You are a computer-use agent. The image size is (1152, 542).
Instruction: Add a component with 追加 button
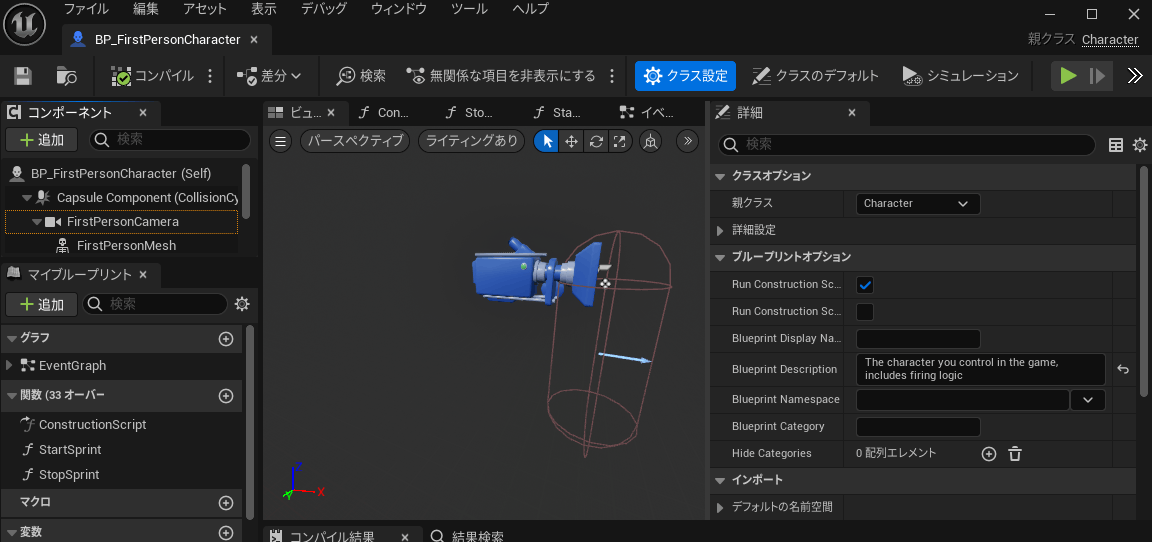(x=43, y=140)
